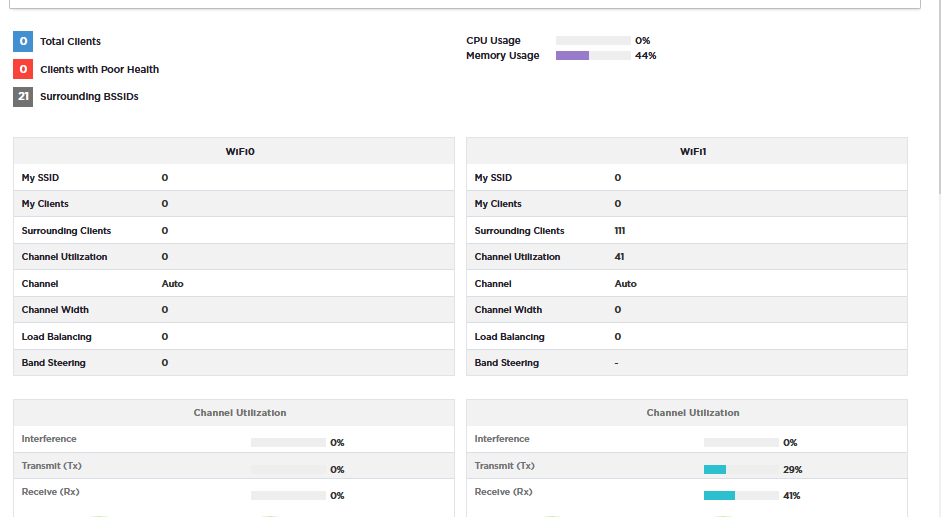Click the My SSID row in WIFI1
Image resolution: width=941 pixels, height=517 pixels.
tap(687, 178)
